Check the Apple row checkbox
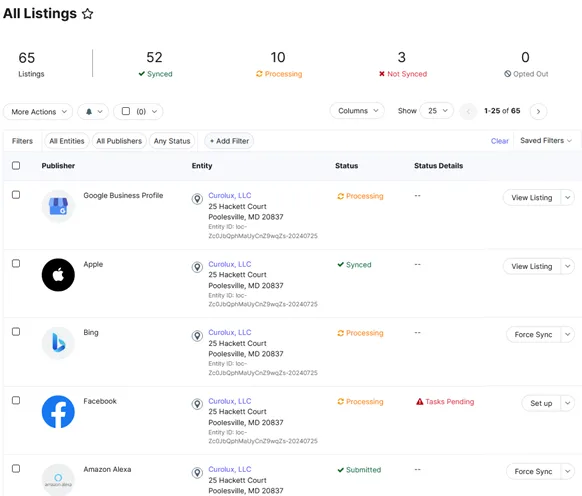Screen dimensions: 582x496 pos(16,263)
